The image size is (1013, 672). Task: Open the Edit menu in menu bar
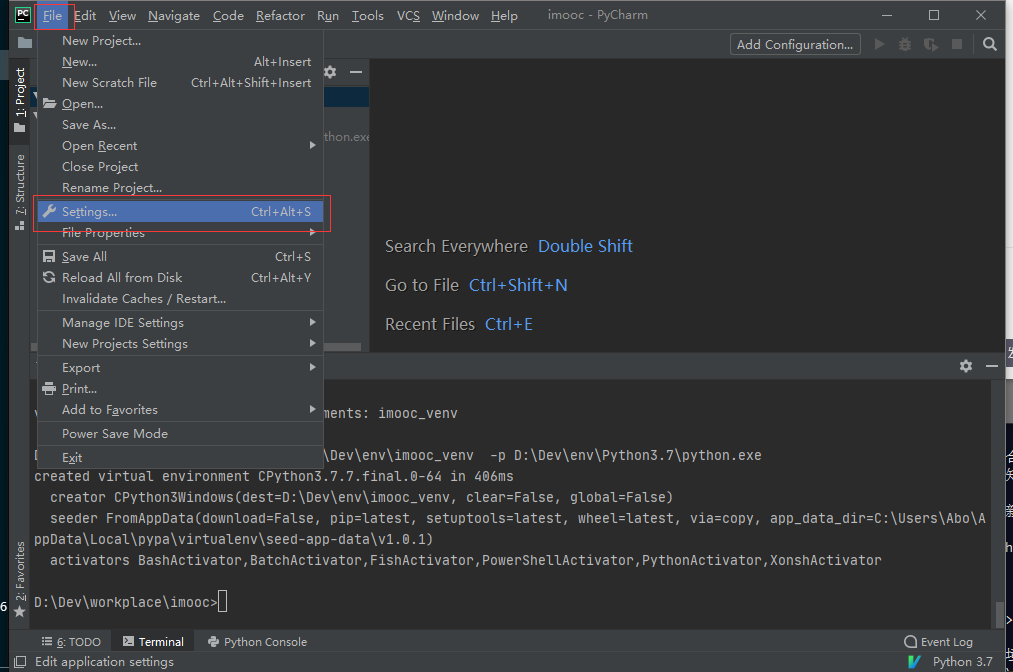point(85,15)
